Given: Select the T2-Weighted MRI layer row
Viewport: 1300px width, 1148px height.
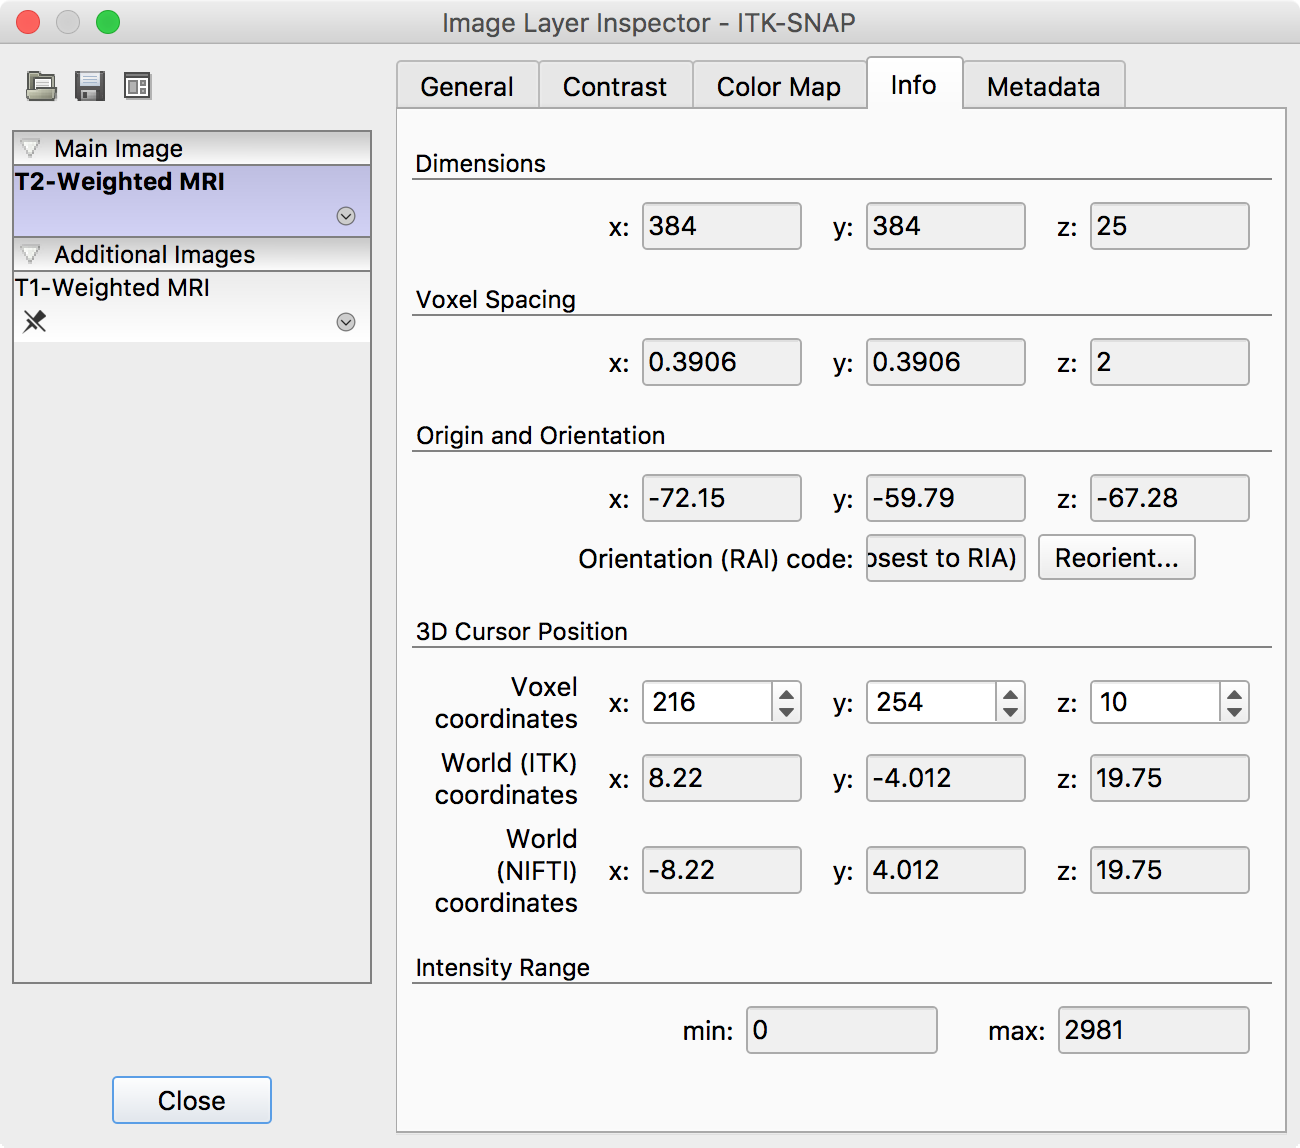Looking at the screenshot, I should 192,200.
